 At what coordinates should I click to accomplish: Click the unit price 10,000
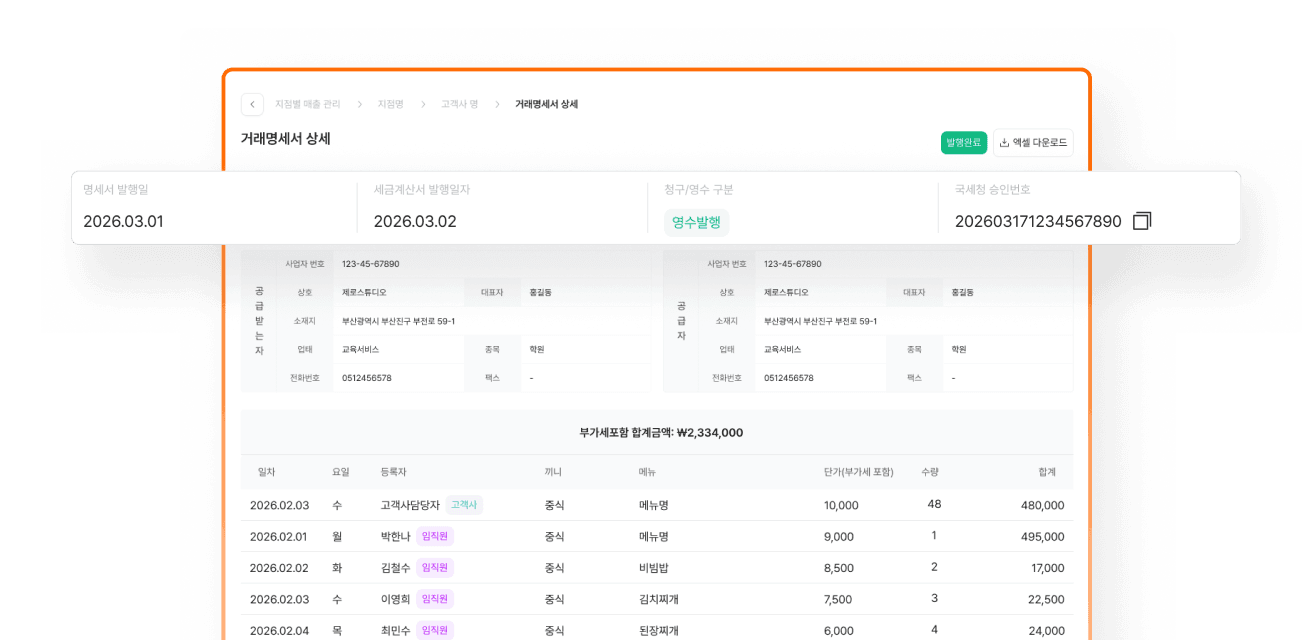click(841, 505)
